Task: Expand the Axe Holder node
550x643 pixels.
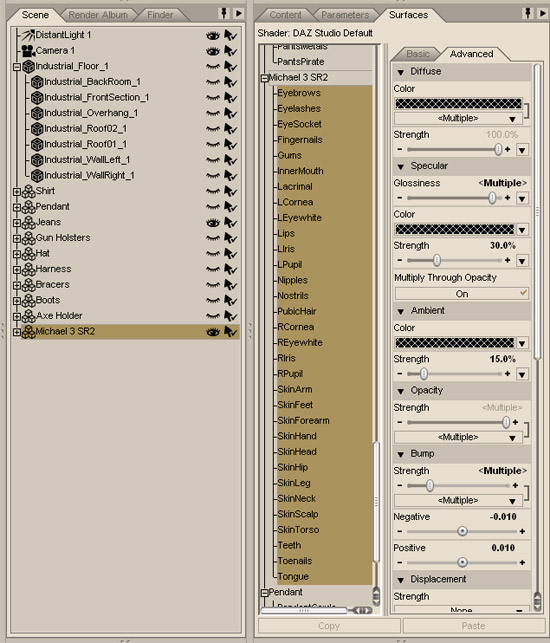Action: click(17, 317)
